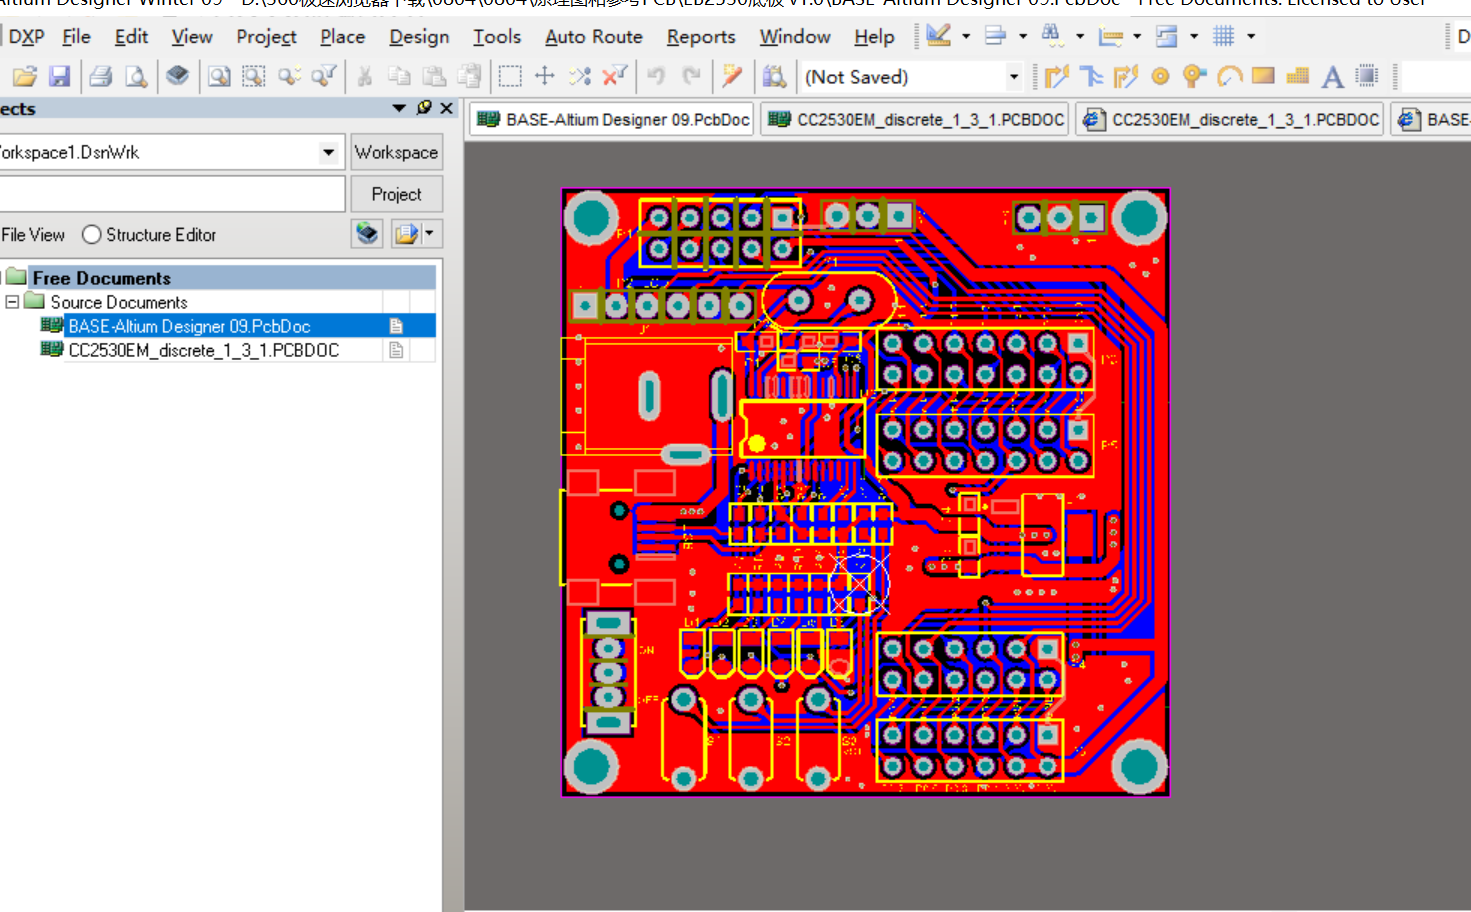Viewport: 1471px width, 912px height.
Task: Select CC2530EM_discrete_1_3_1.PCBDOC in project tree
Action: pos(203,350)
